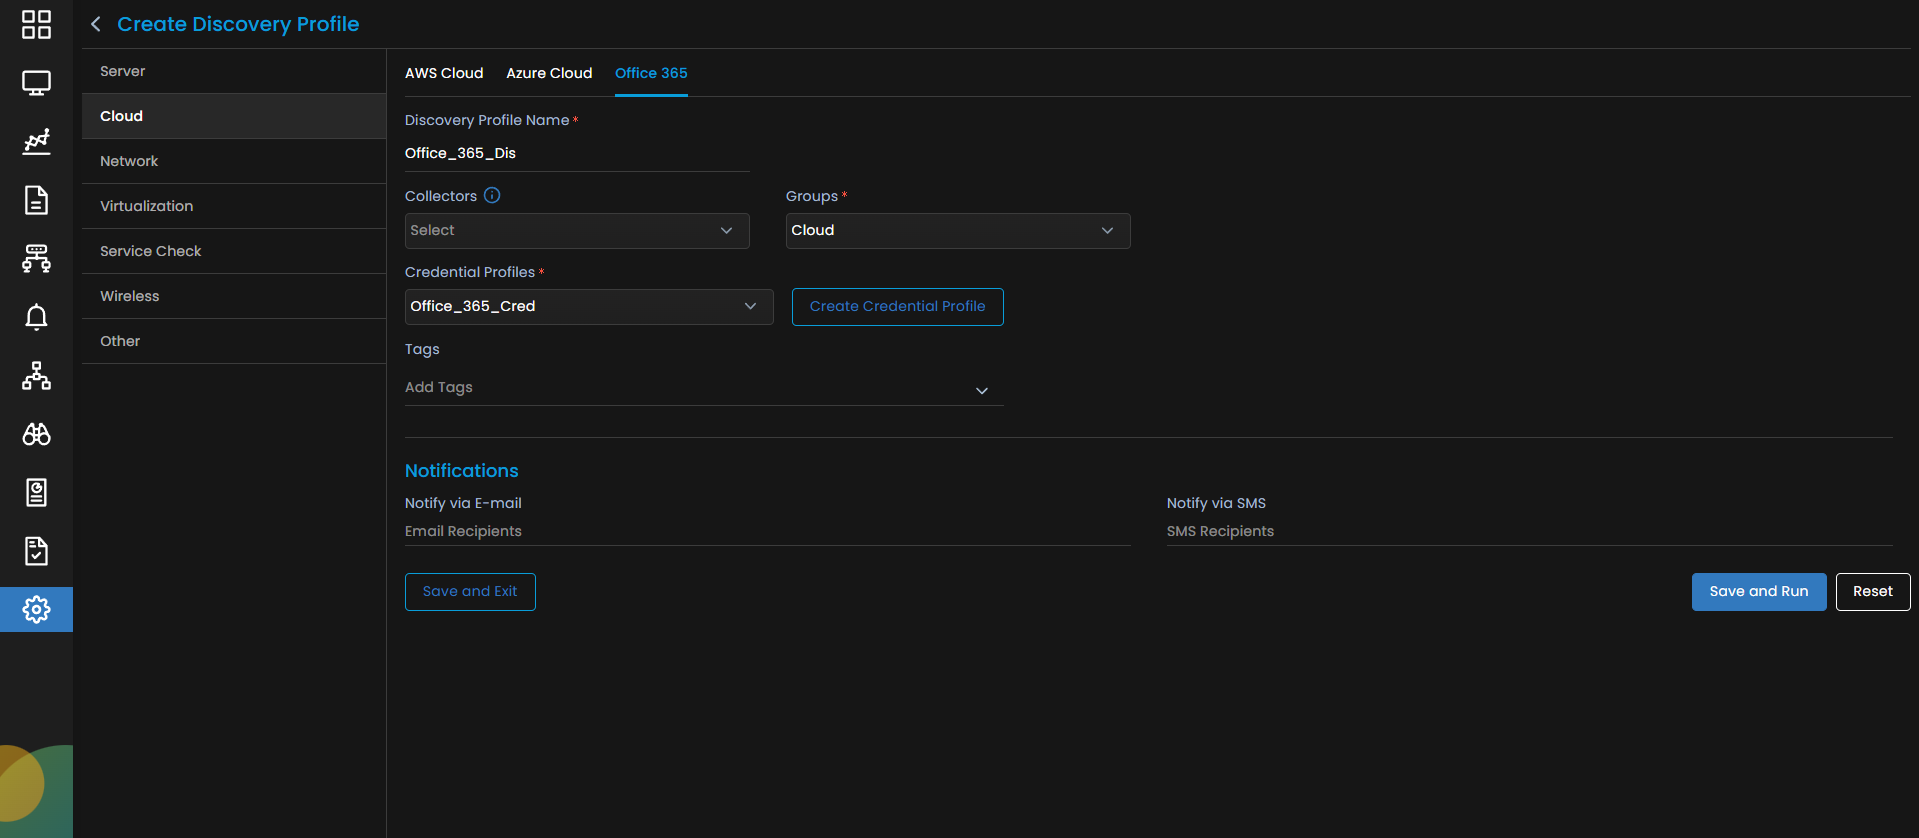Open the topology hierarchy icon in sidebar
This screenshot has height=838, width=1919.
36,376
